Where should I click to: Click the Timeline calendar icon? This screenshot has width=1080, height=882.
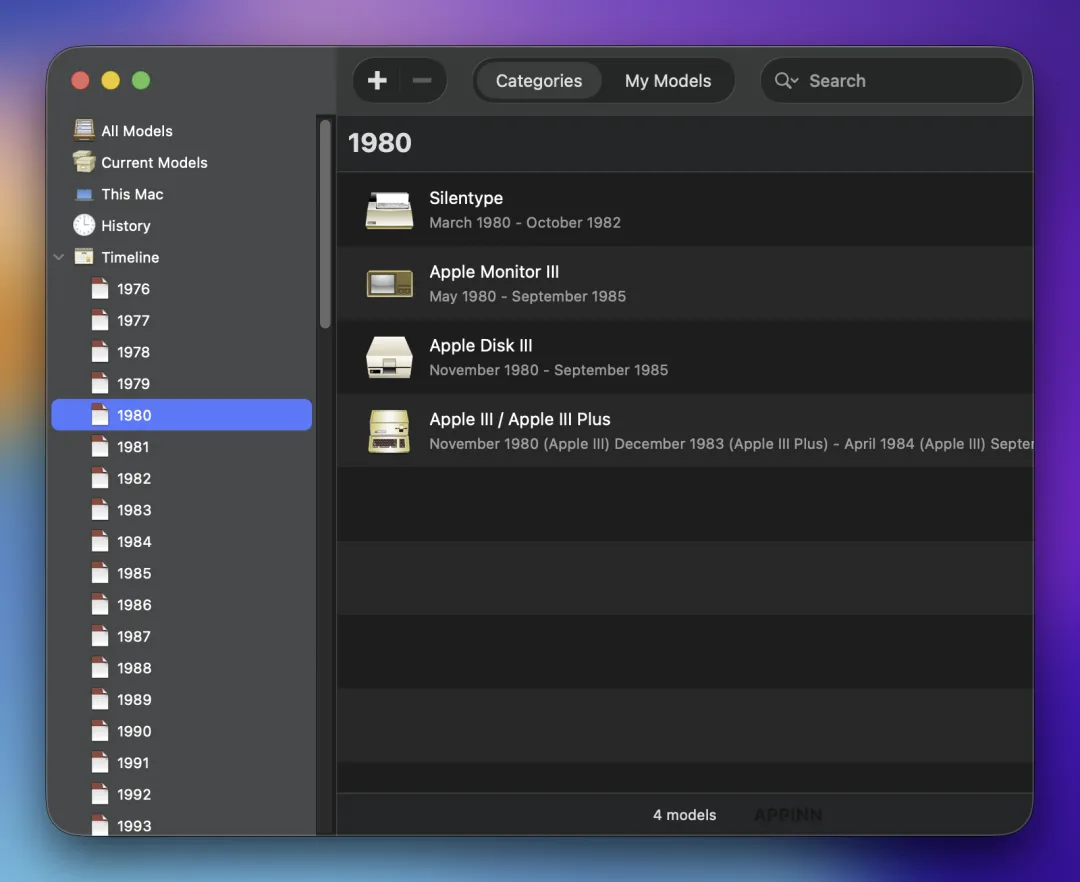[84, 257]
